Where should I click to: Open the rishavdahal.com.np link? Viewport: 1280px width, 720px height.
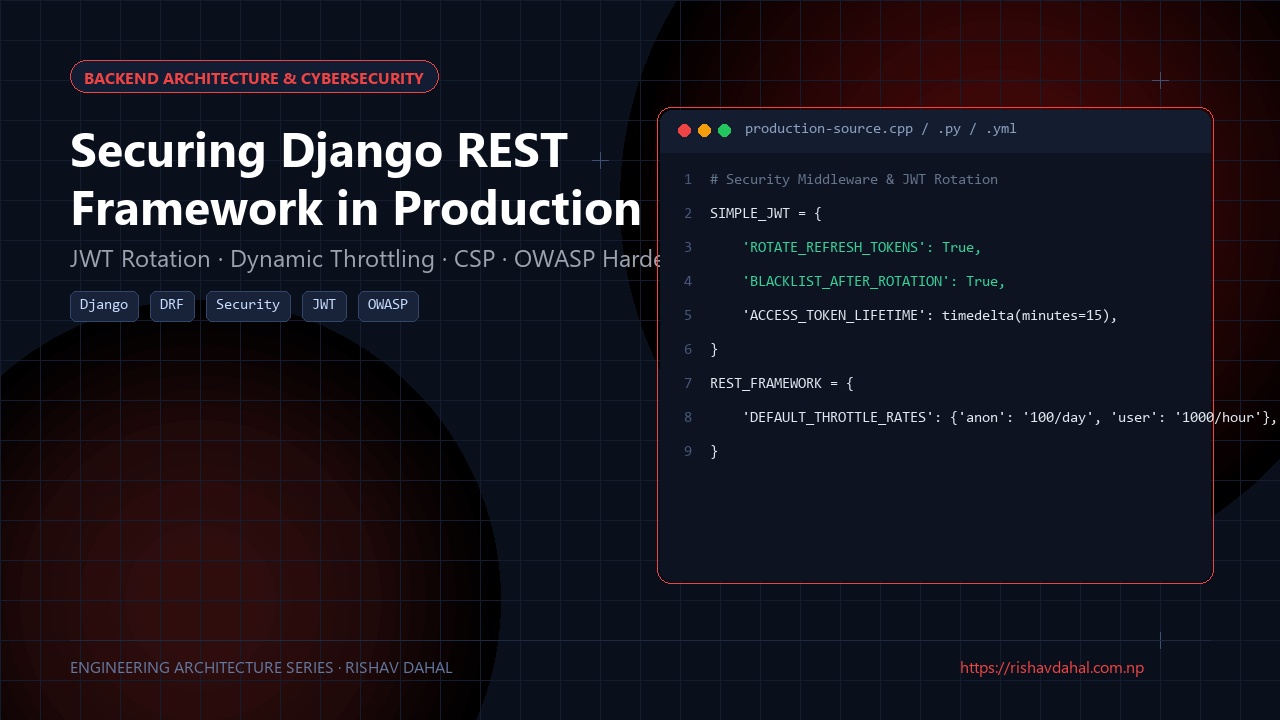tap(1052, 668)
